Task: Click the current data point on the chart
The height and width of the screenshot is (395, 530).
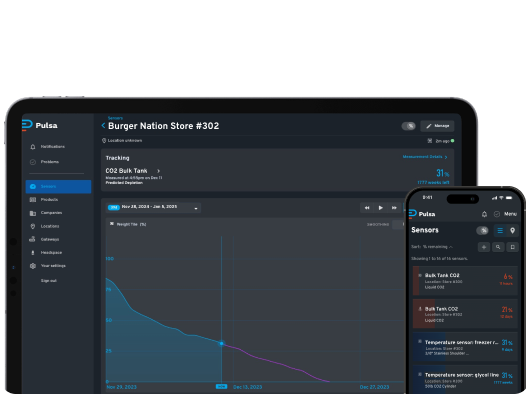Action: 222,344
